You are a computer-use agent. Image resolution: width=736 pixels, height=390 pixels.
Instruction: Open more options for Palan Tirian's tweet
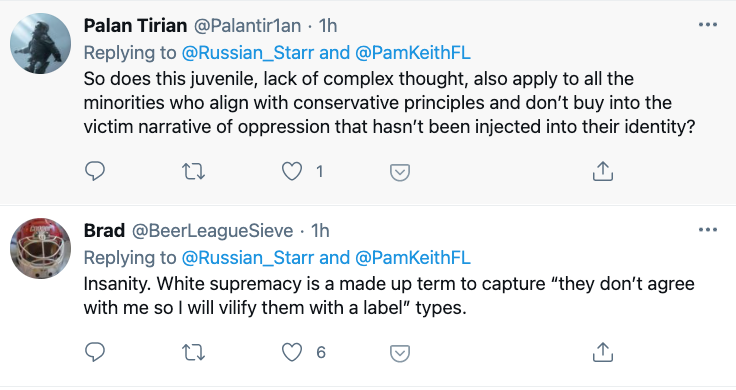tap(708, 24)
